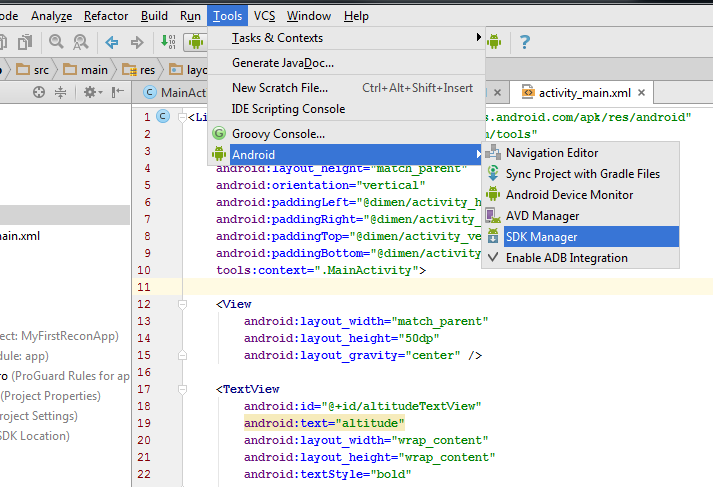The width and height of the screenshot is (713, 487).
Task: Open Navigation Editor
Action: tap(581, 153)
